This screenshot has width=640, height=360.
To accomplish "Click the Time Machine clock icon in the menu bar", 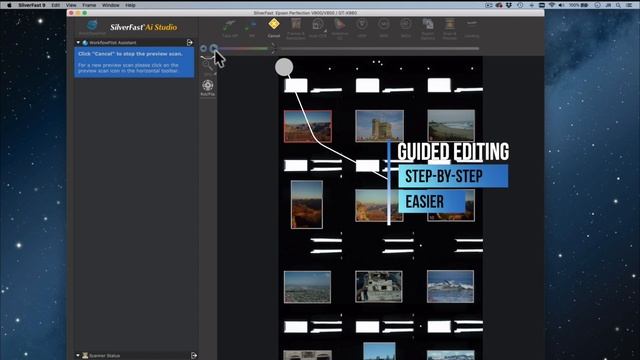I will [x=520, y=5].
